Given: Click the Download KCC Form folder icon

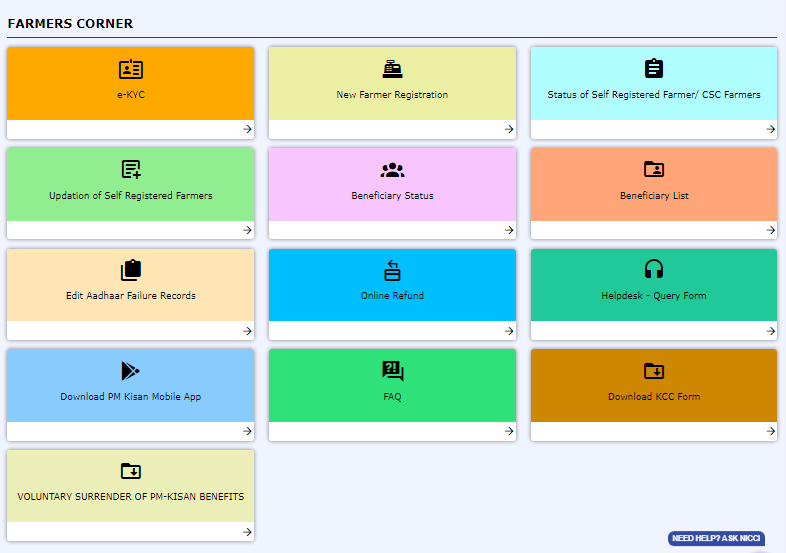Looking at the screenshot, I should 654,371.
